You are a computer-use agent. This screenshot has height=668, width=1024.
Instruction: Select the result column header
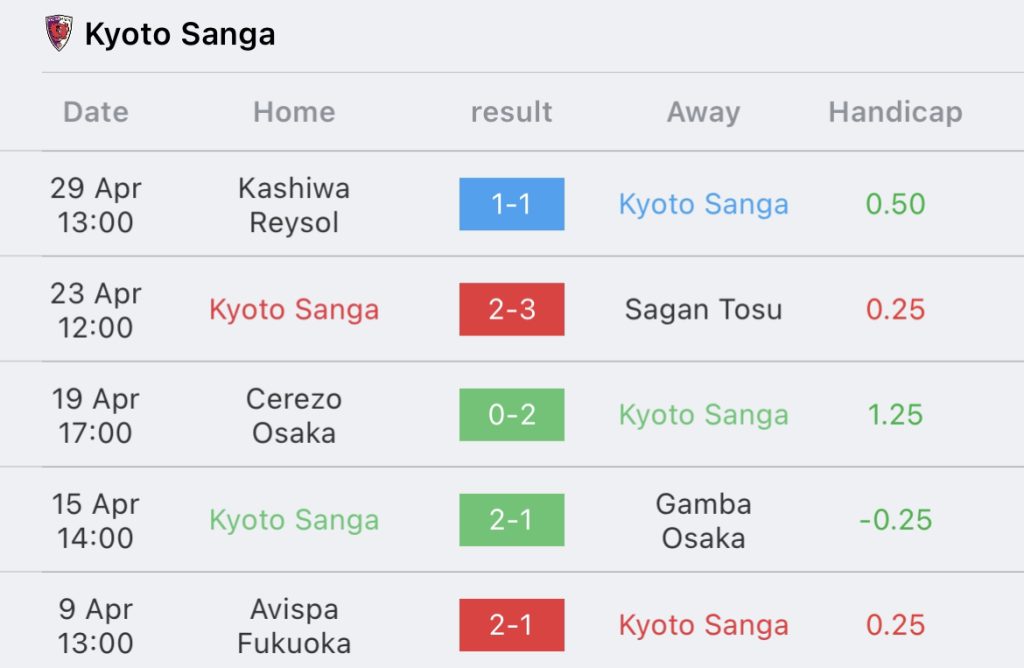(511, 112)
